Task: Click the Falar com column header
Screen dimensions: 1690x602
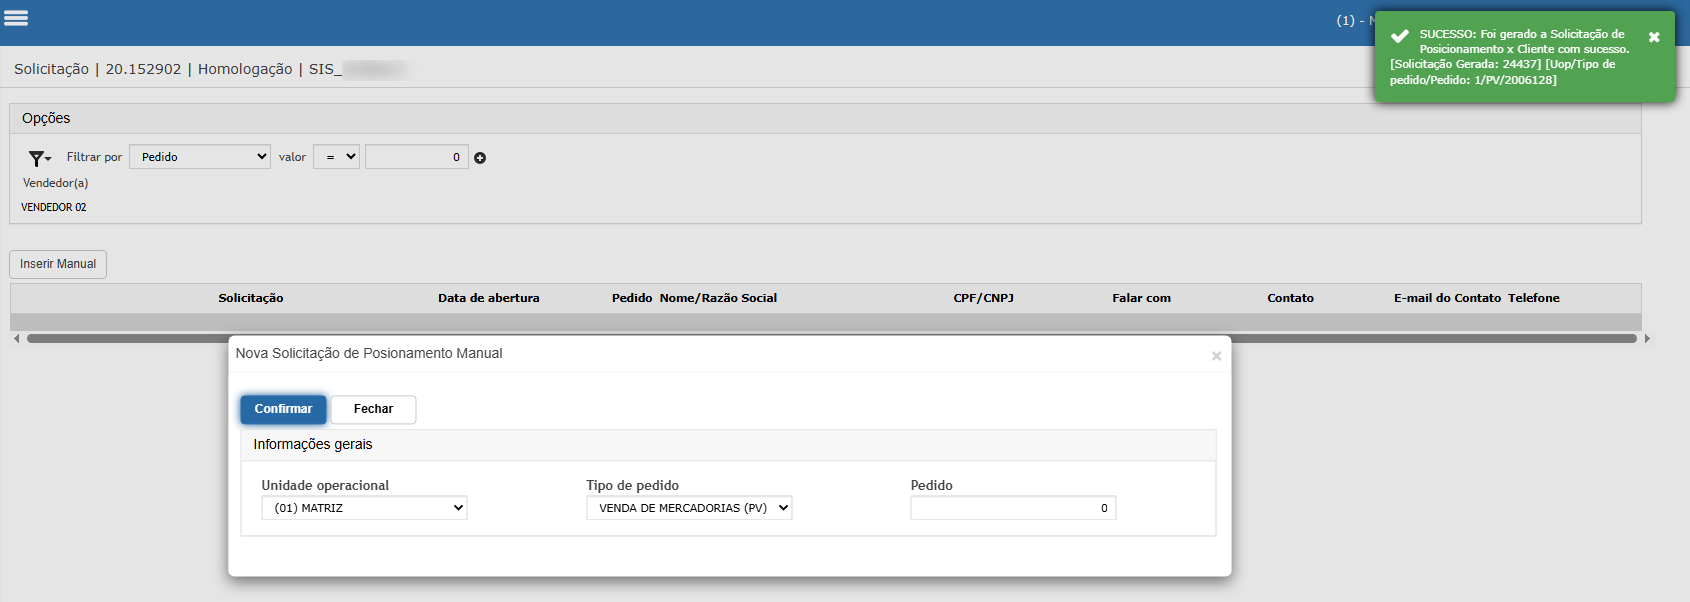Action: point(1141,298)
